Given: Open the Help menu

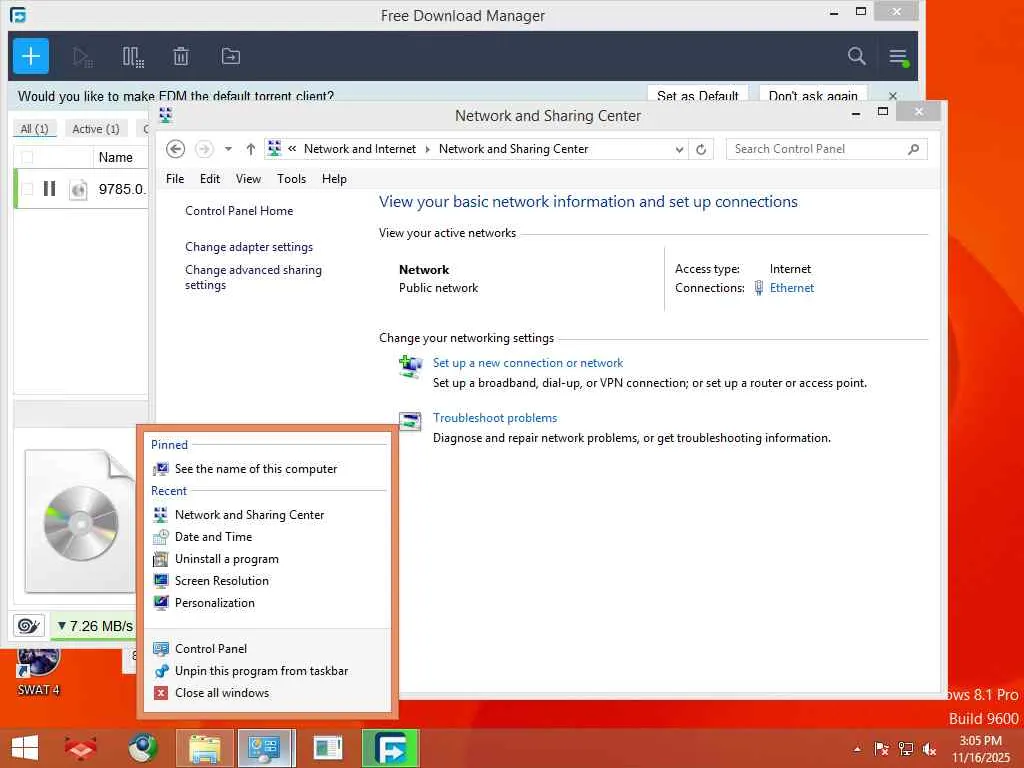Looking at the screenshot, I should pos(334,179).
